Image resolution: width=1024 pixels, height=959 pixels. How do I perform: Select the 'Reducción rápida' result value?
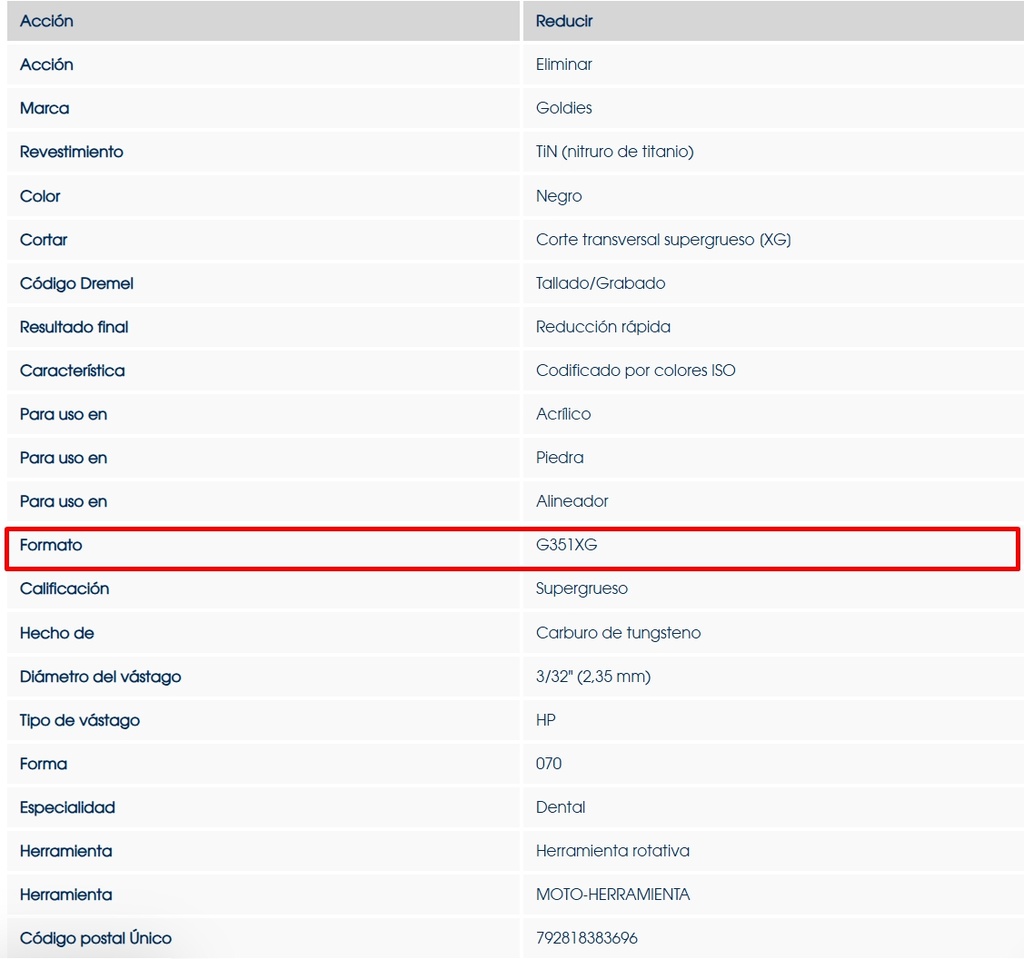[x=603, y=327]
